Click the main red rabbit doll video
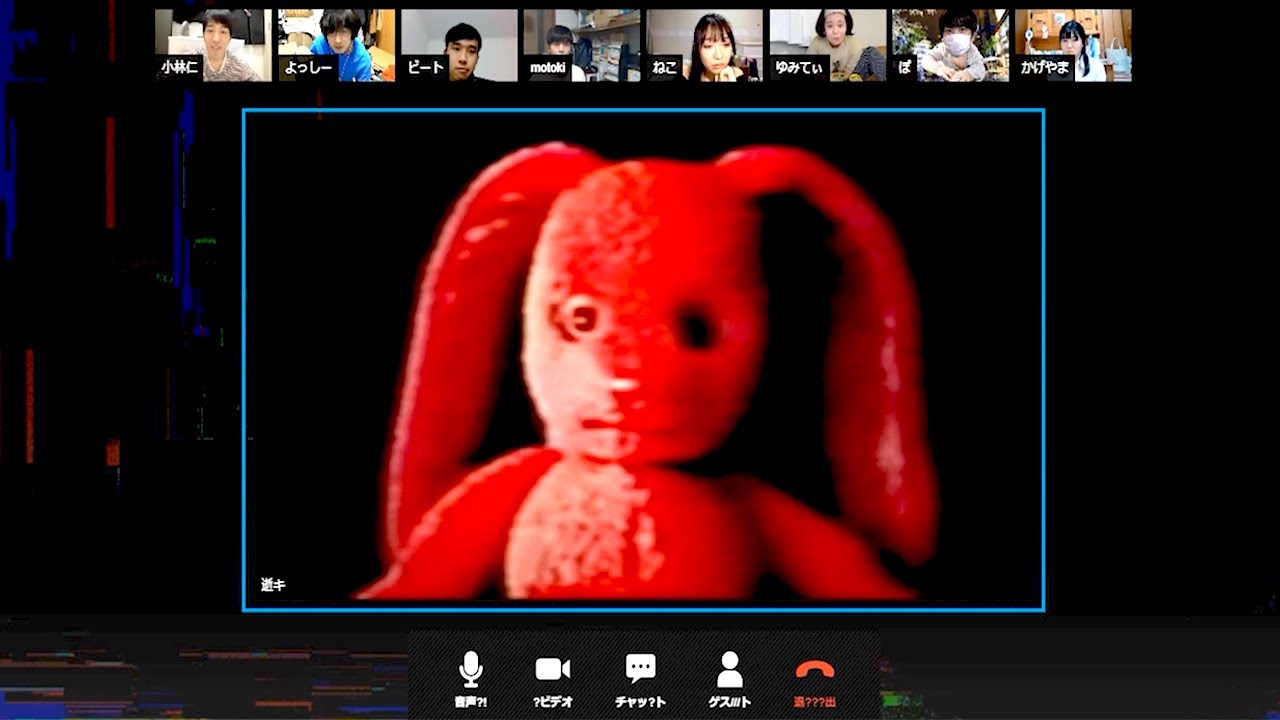This screenshot has height=720, width=1280. point(643,360)
